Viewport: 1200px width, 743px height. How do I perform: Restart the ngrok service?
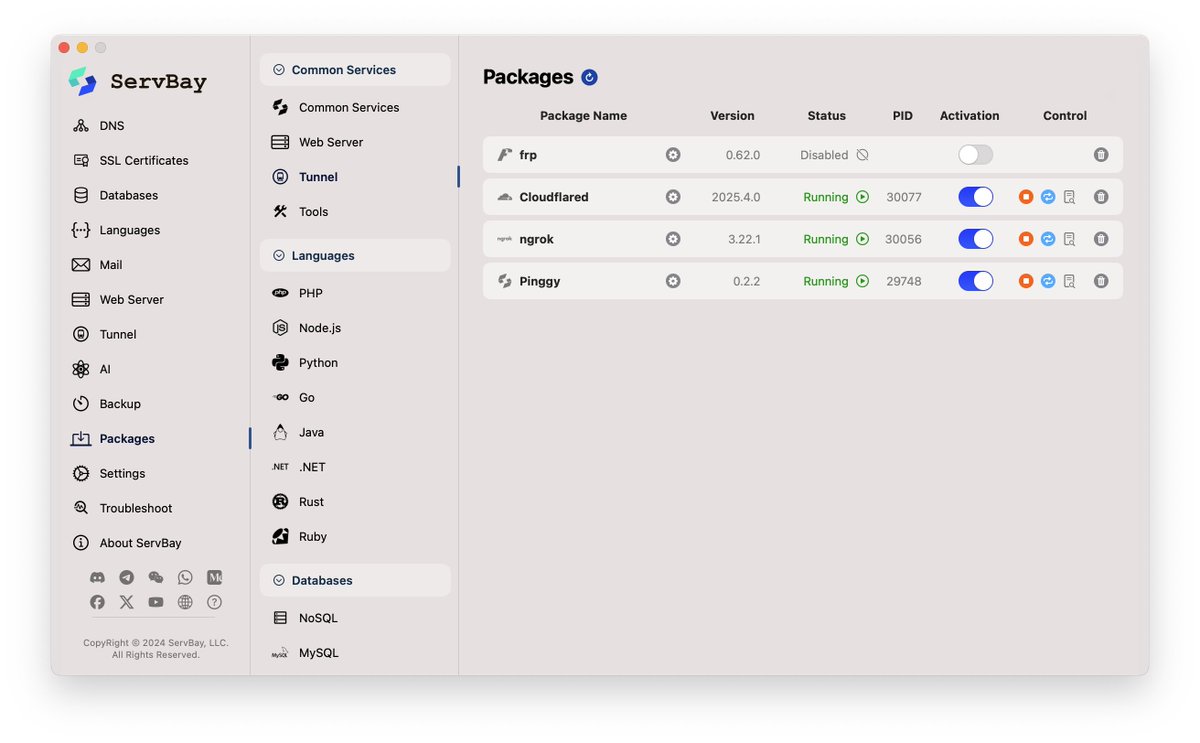point(1048,239)
